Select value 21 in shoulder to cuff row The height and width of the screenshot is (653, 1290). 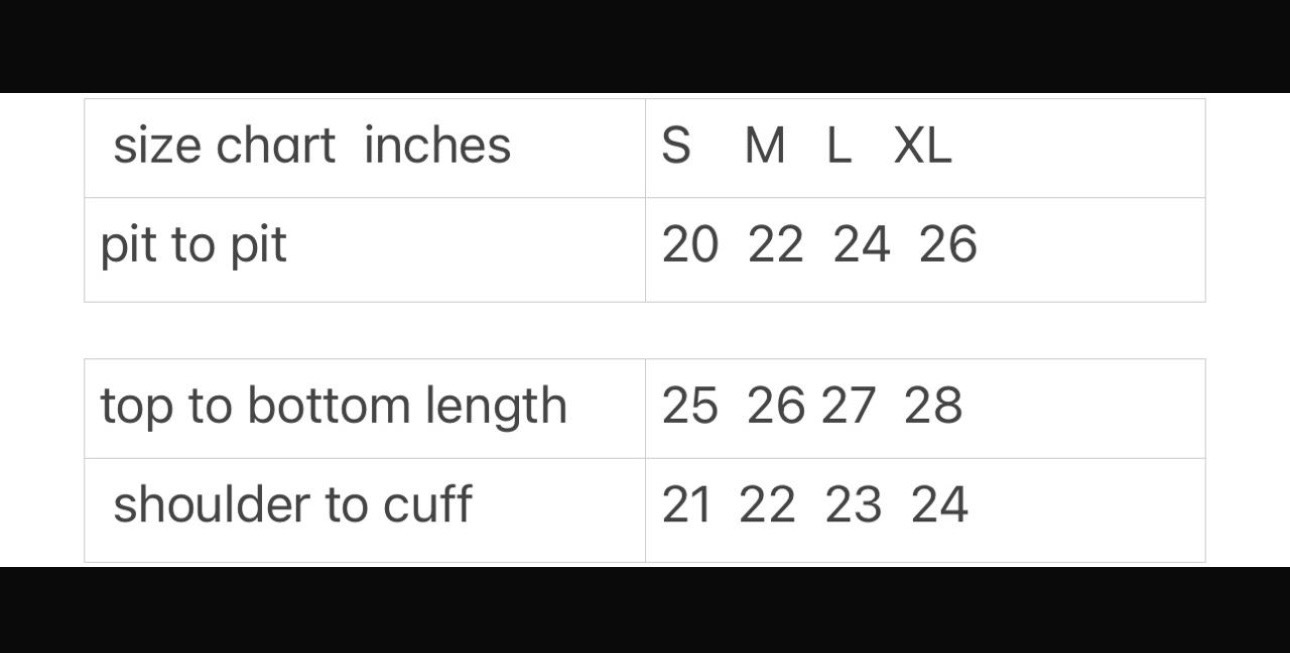tap(686, 505)
